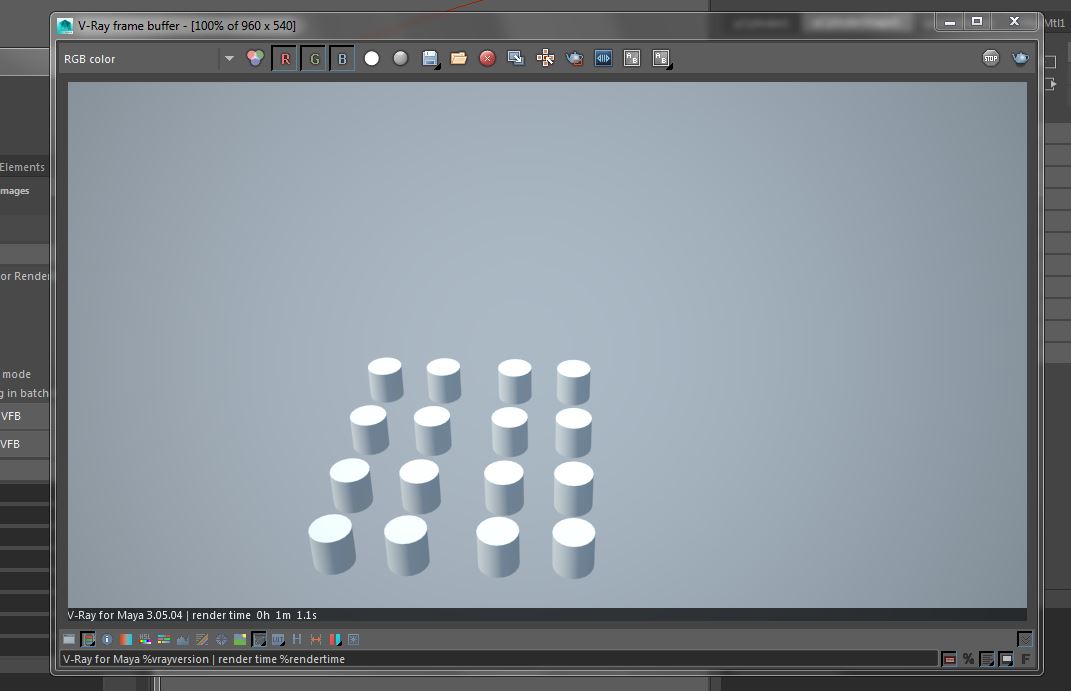Toggle the HSL correction icon

[x=145, y=640]
